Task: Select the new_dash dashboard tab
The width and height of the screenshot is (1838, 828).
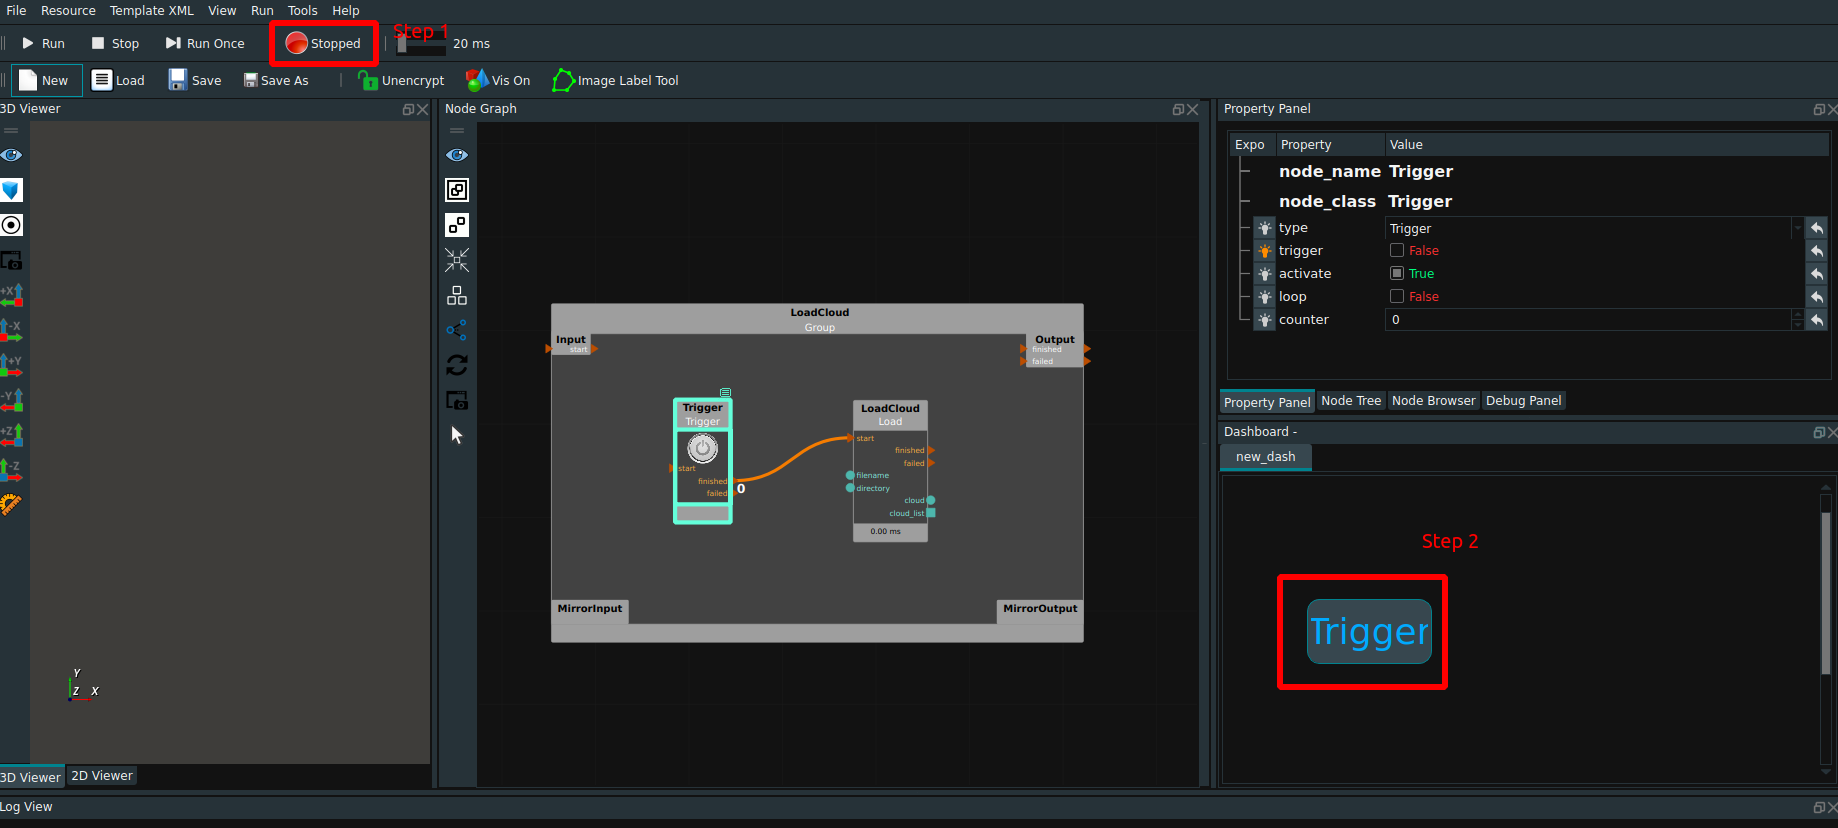Action: 1265,457
